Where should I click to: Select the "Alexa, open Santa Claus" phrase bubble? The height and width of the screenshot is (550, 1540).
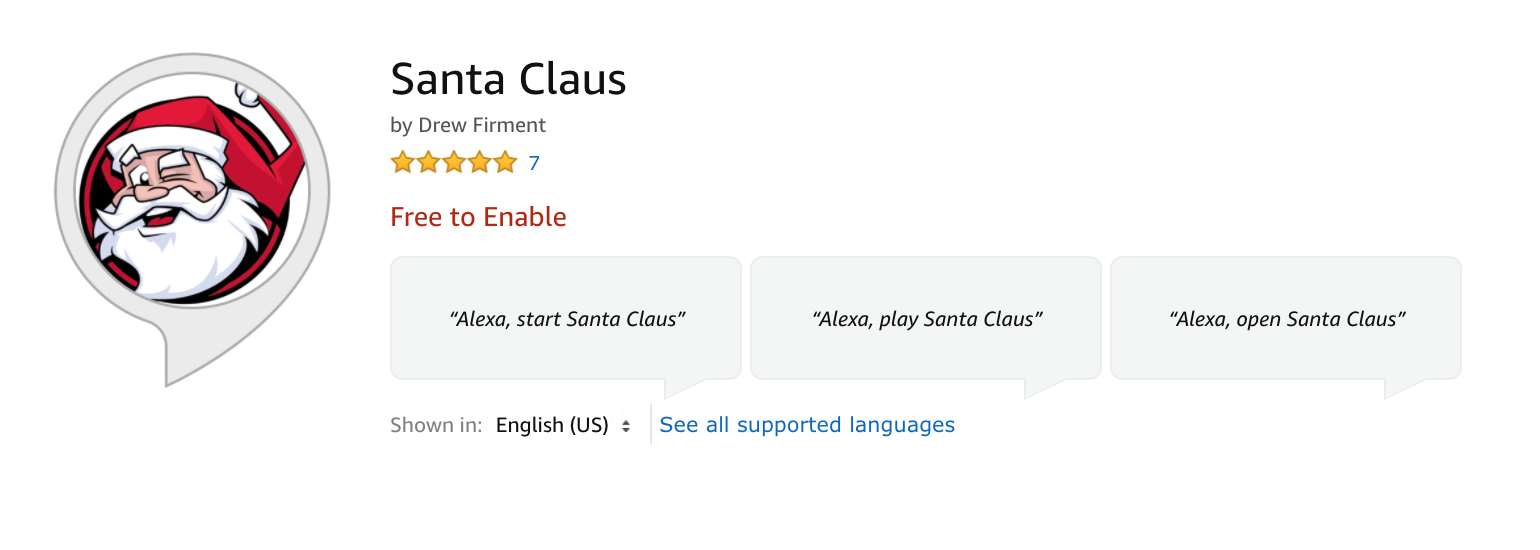pos(1286,319)
